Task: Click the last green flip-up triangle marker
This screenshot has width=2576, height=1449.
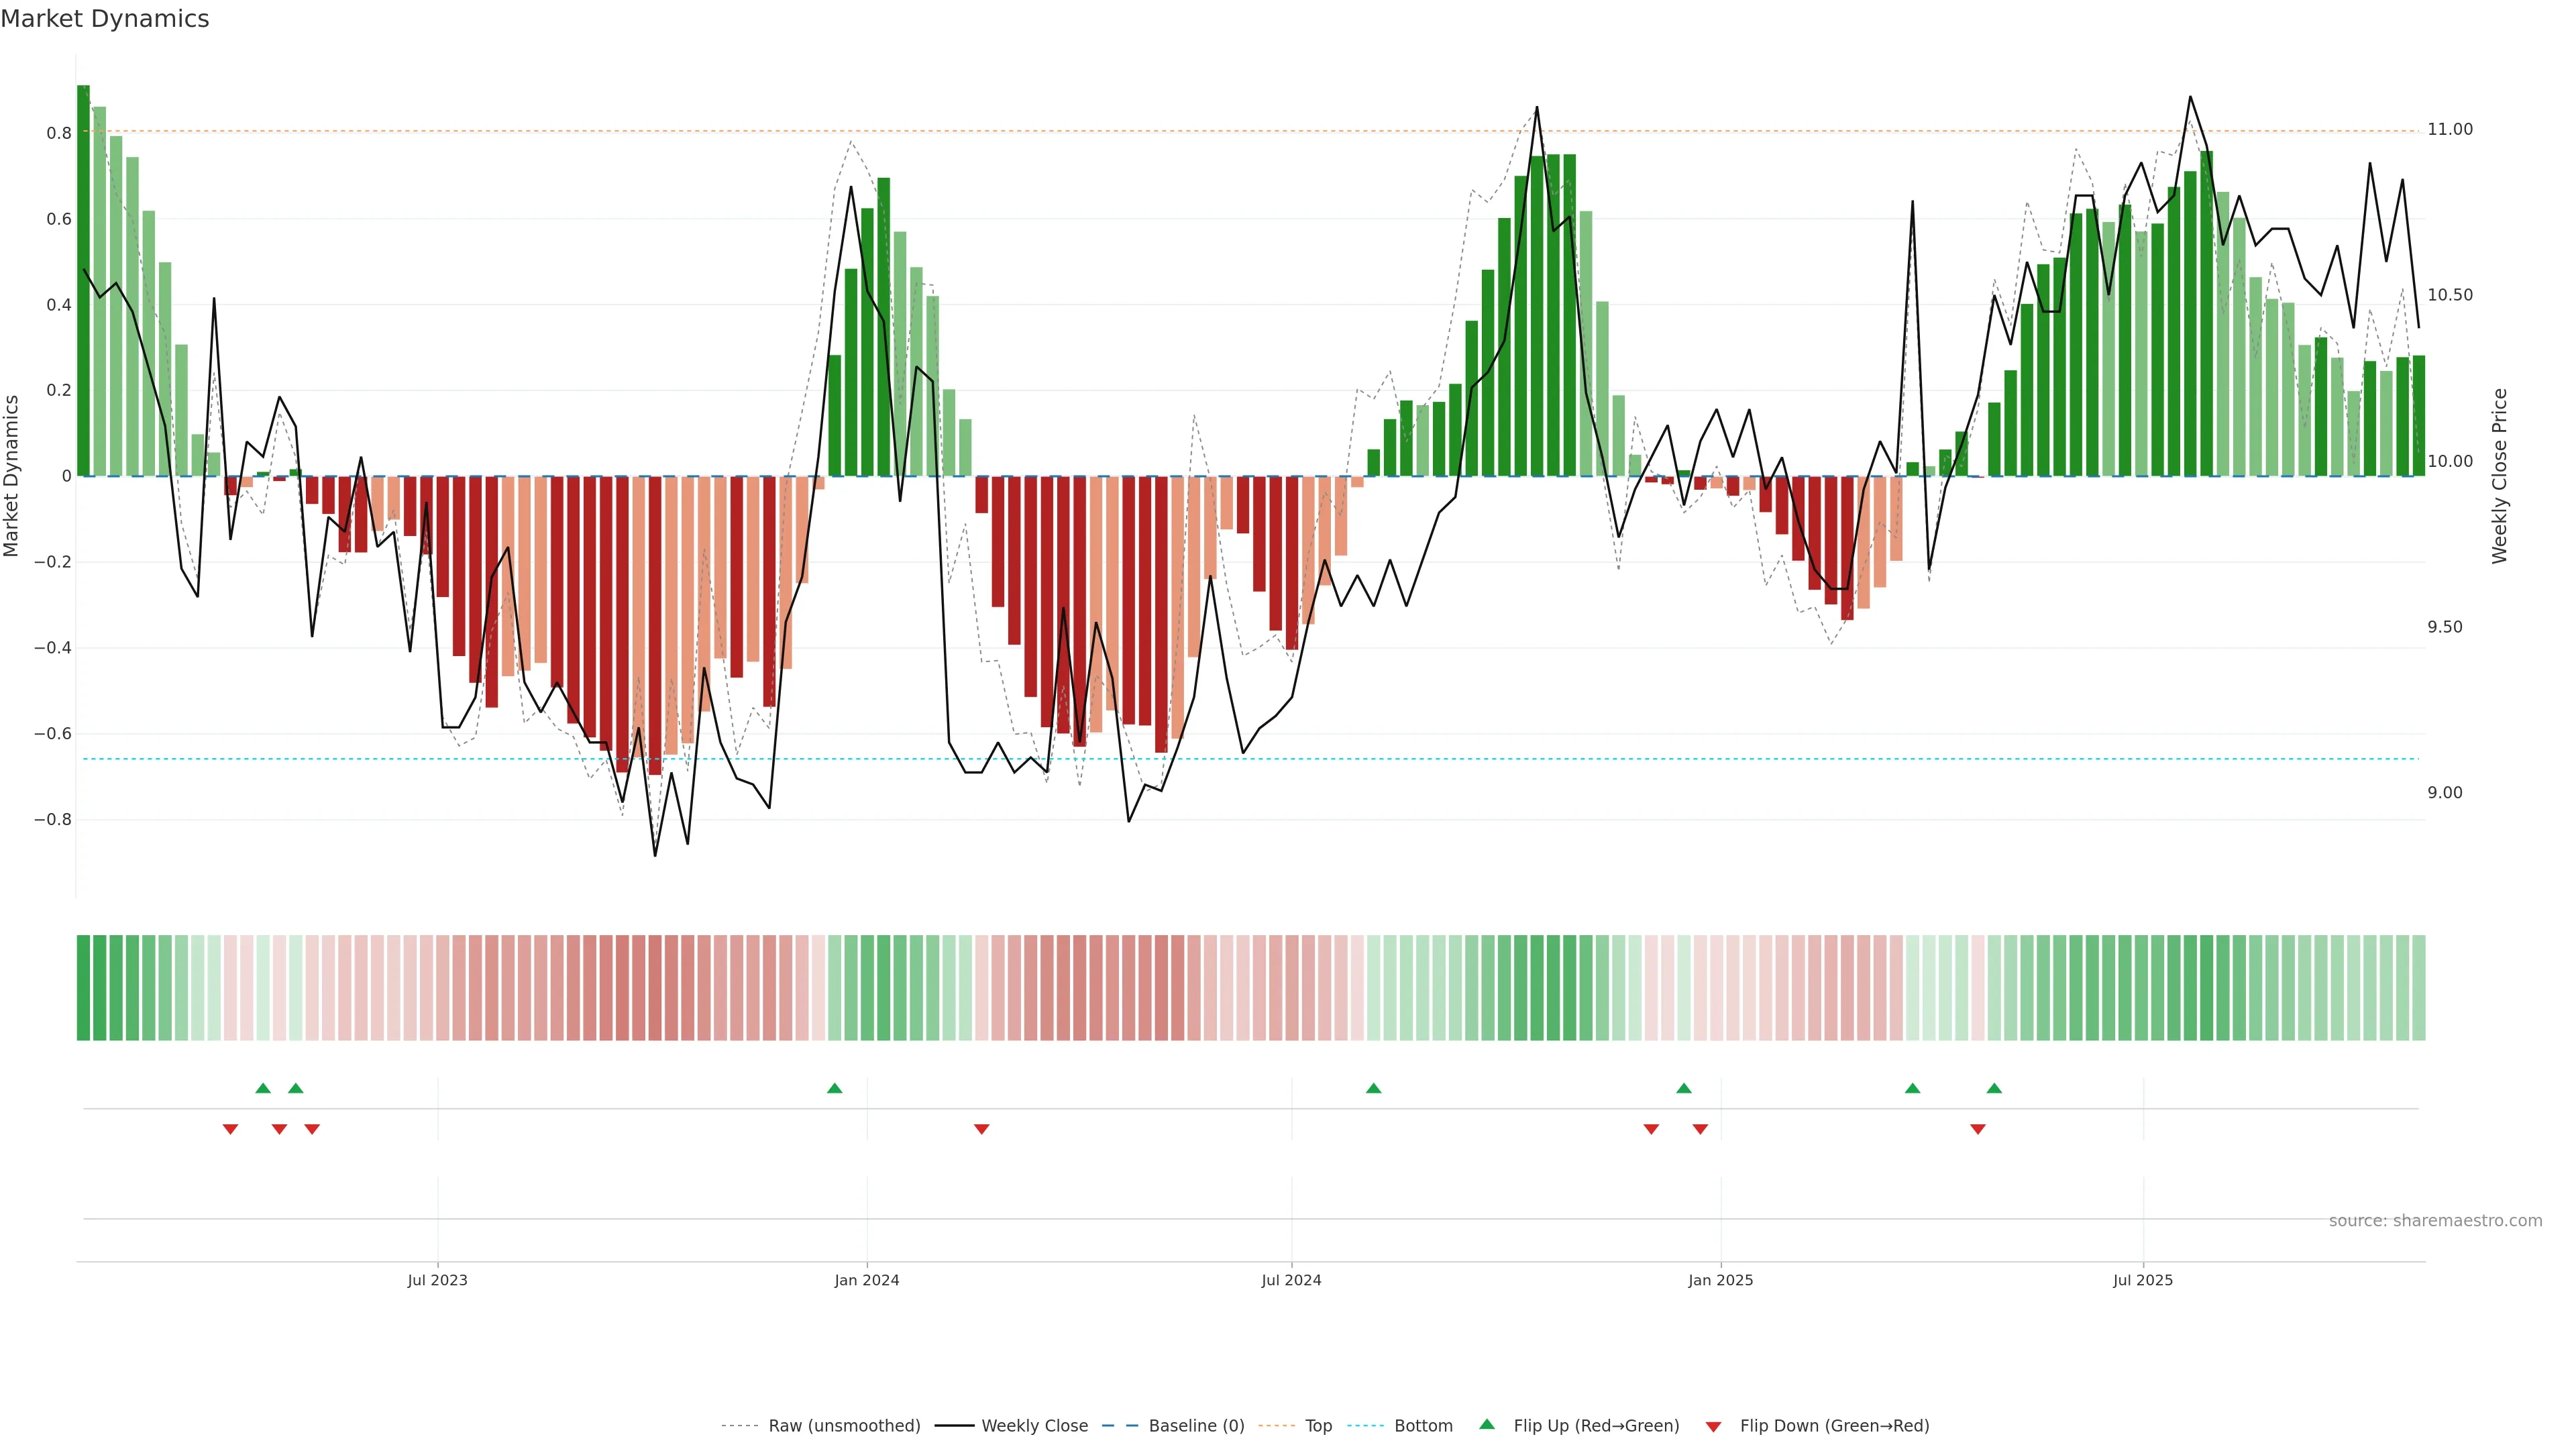Action: (x=1994, y=1088)
